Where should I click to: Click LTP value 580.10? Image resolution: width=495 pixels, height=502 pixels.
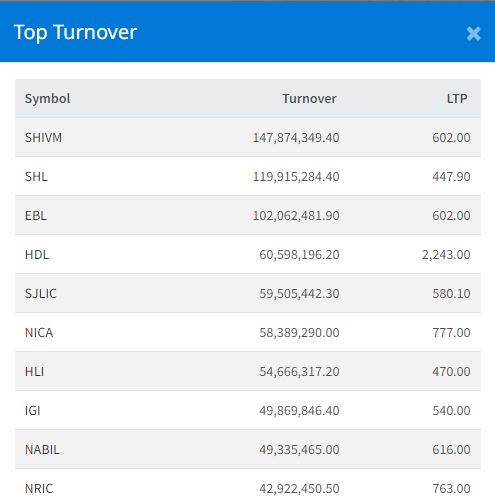coord(451,294)
